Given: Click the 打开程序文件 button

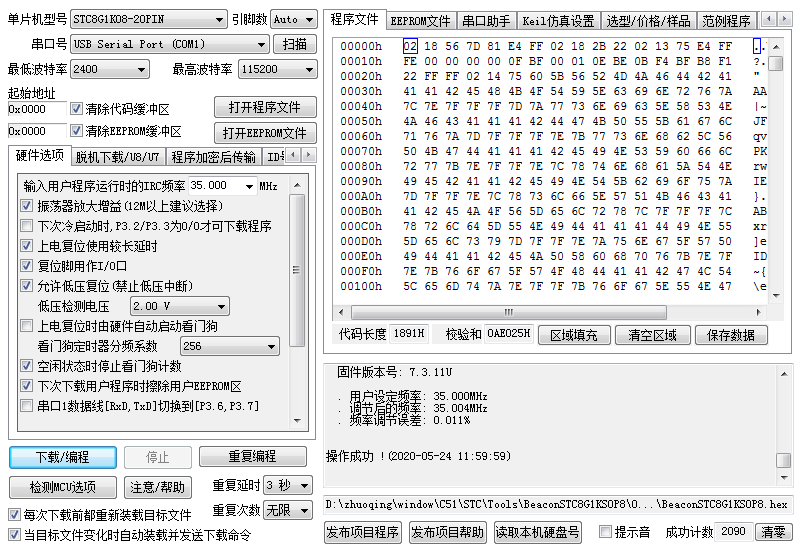Looking at the screenshot, I should tap(265, 108).
